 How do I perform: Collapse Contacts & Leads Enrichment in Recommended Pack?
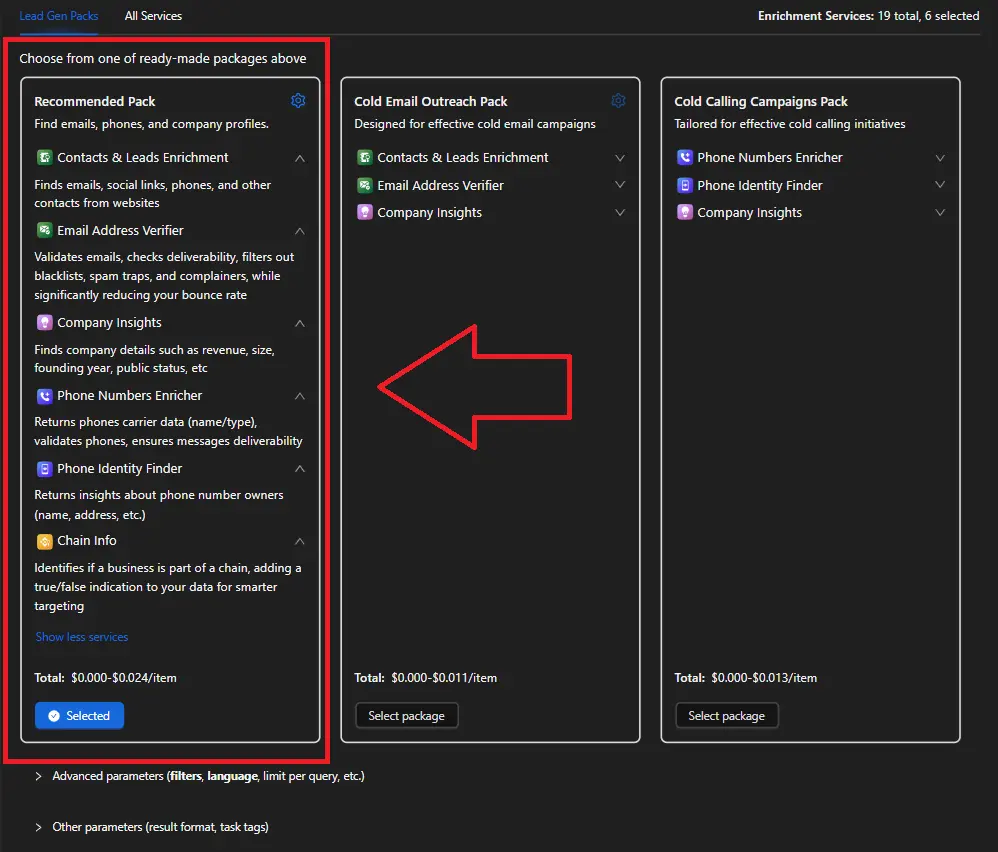[x=299, y=158]
